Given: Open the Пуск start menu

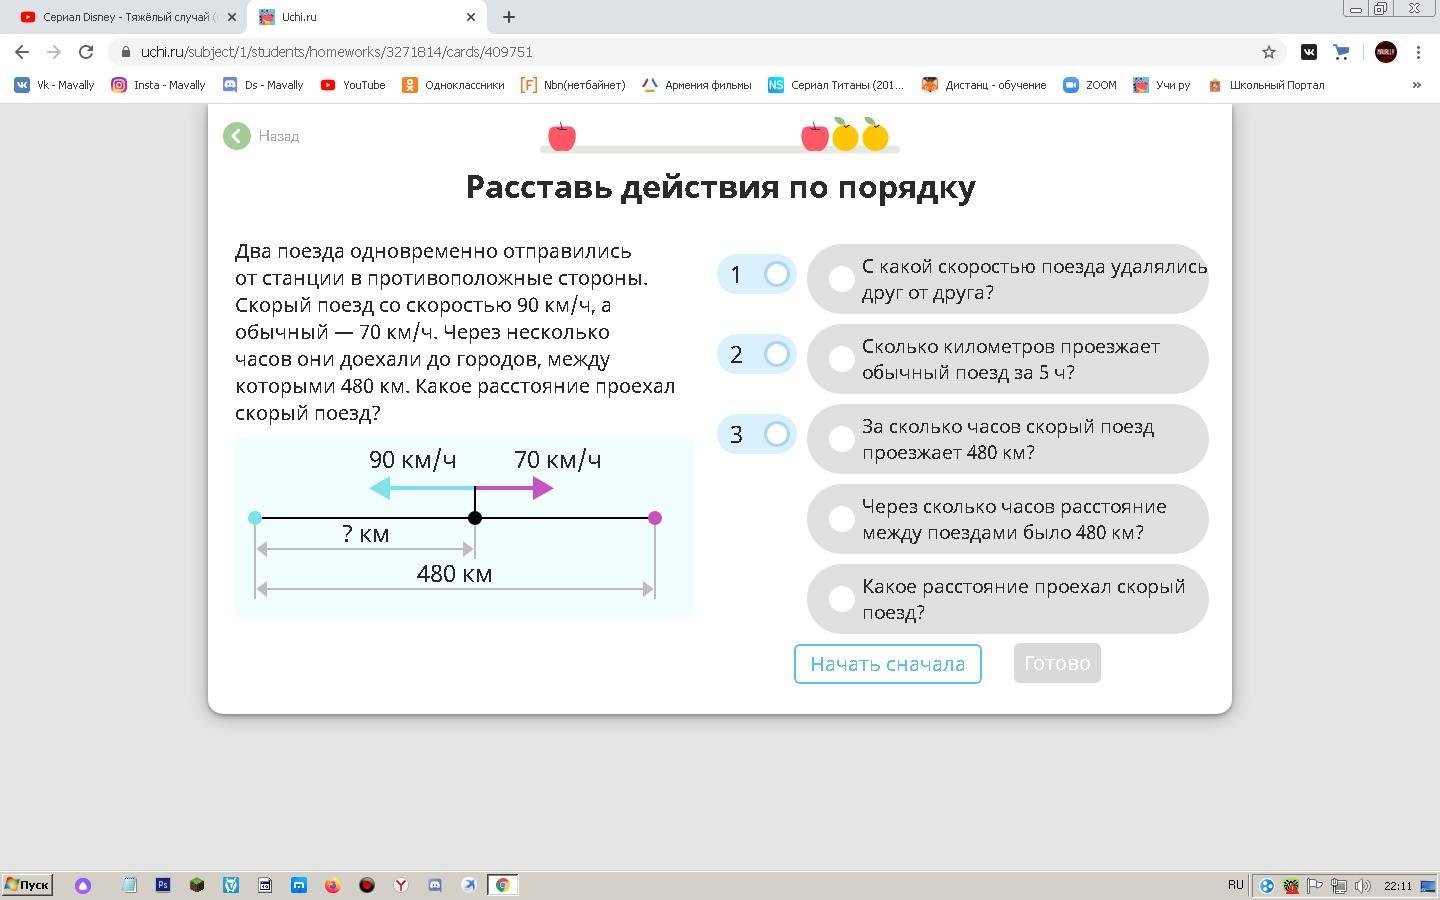Looking at the screenshot, I should (x=27, y=885).
